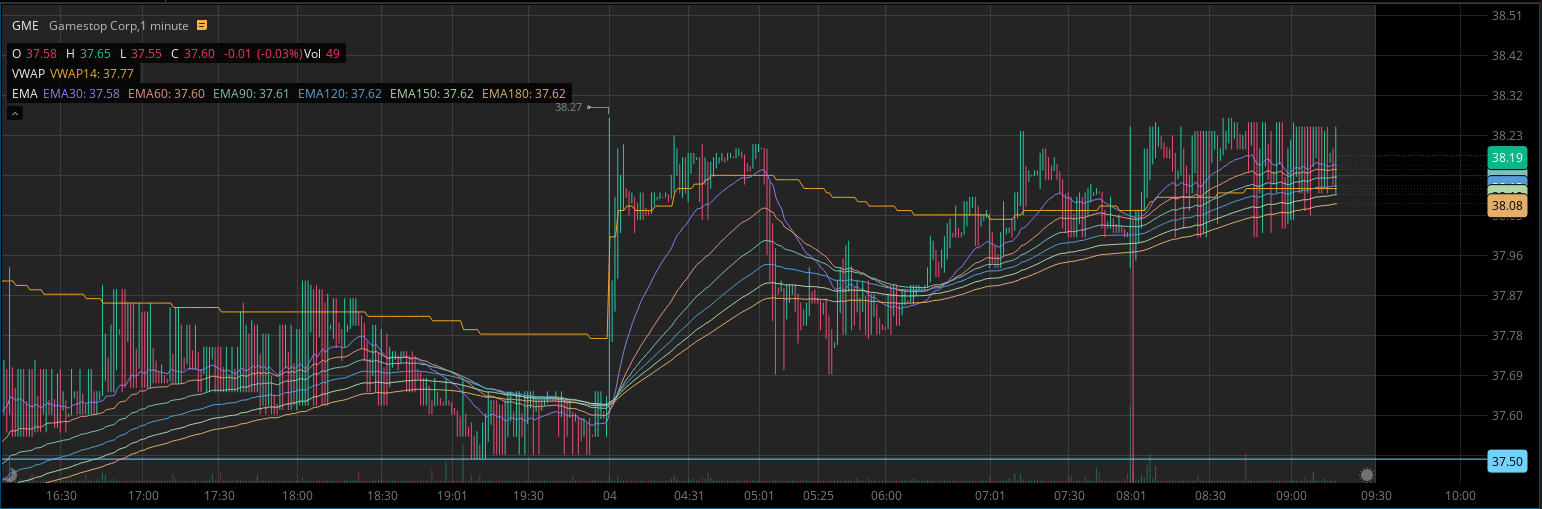Click the 37.78 price axis label
Screen dimensions: 1542x509
[1506, 336]
